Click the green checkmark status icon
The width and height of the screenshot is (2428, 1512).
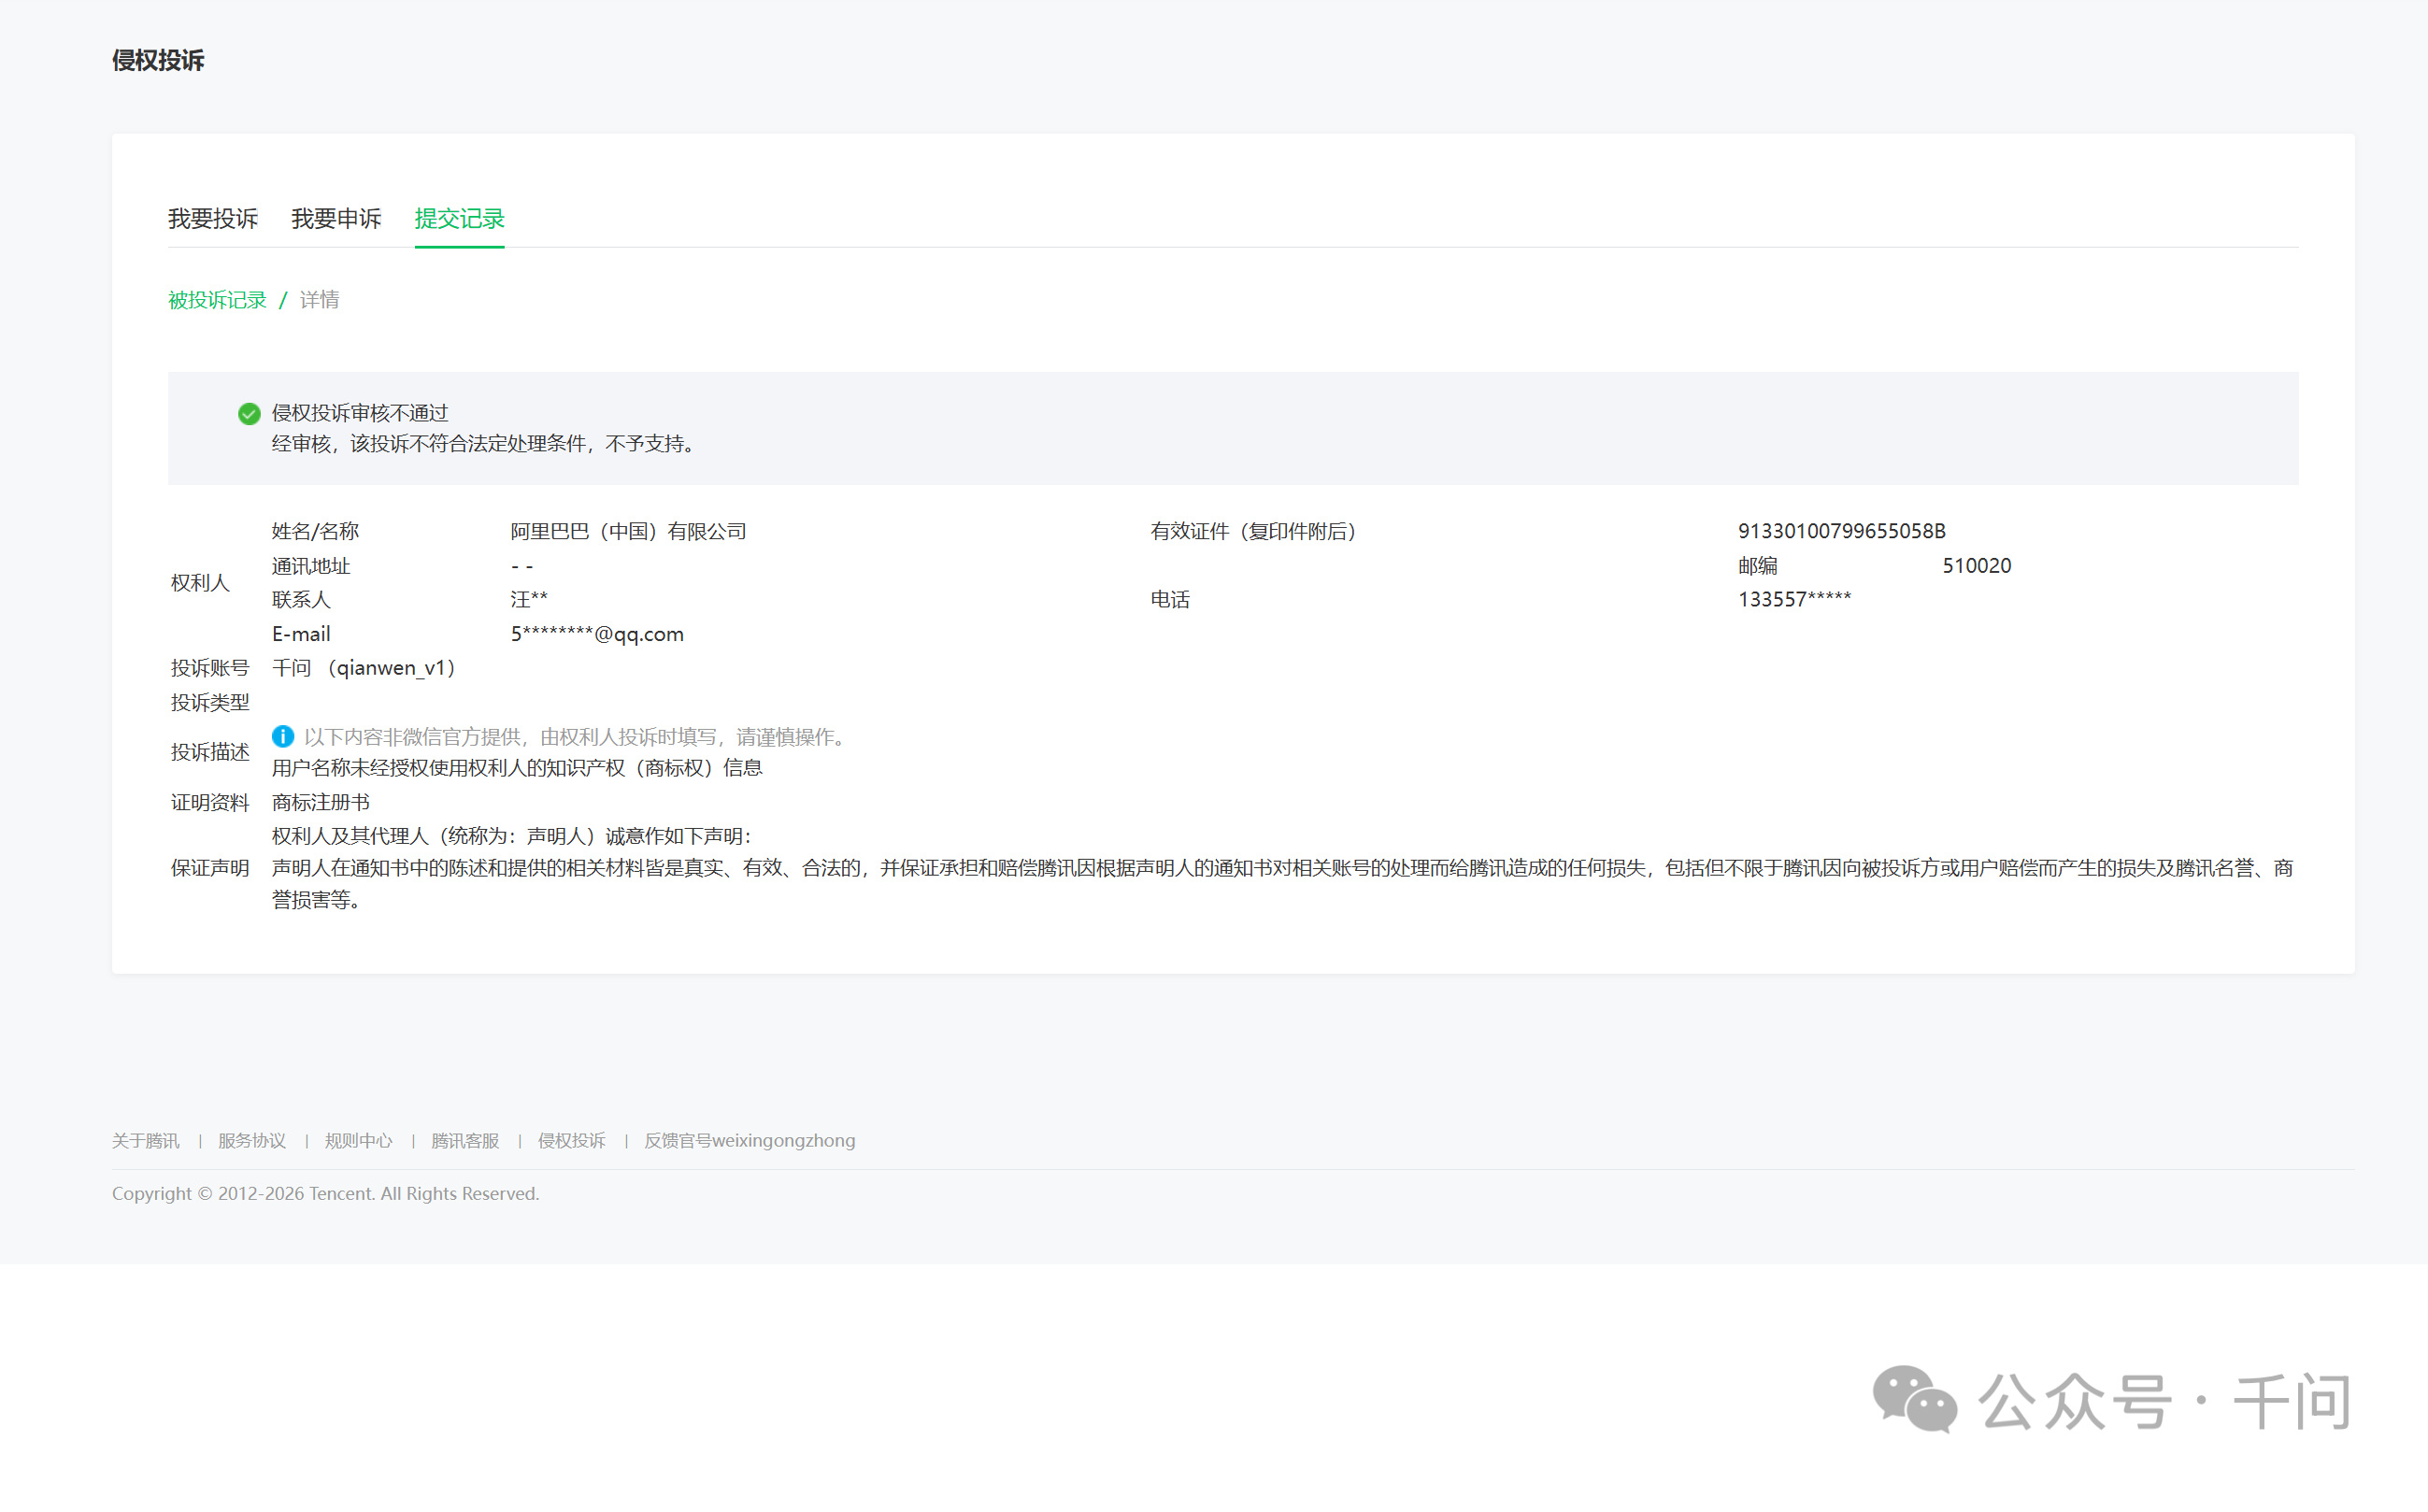(249, 414)
